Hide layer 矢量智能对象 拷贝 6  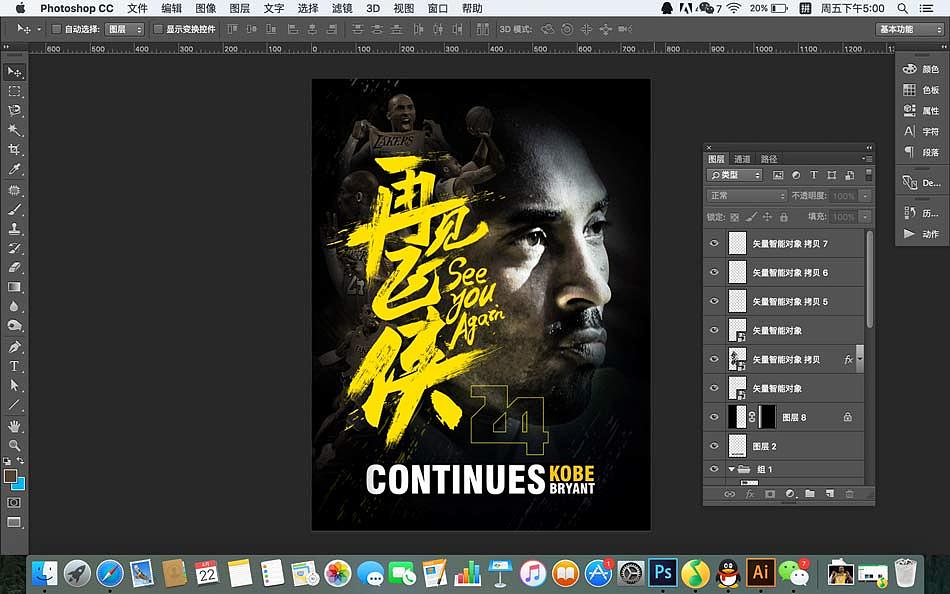[714, 272]
